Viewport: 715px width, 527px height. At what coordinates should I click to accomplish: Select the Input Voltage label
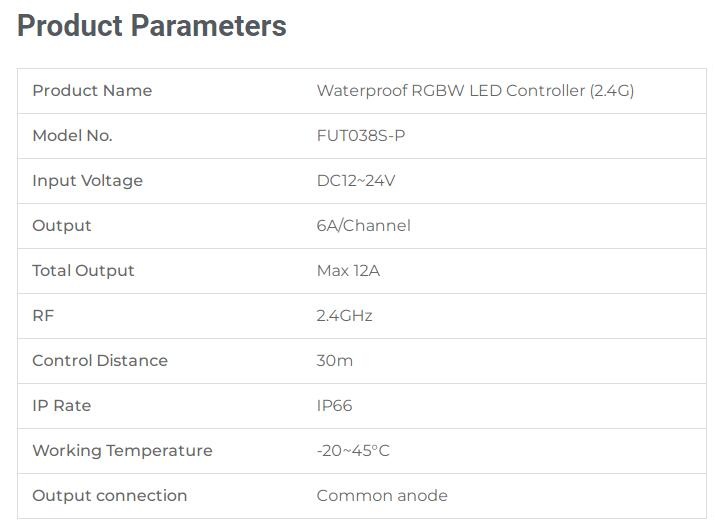88,181
